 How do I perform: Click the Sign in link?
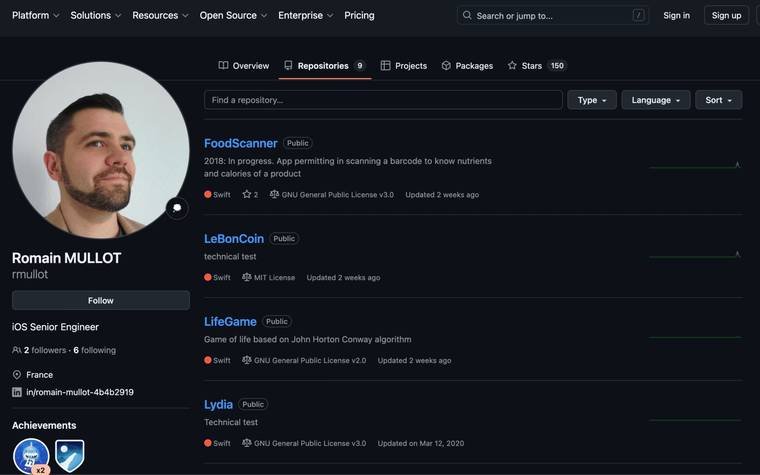[x=676, y=16]
